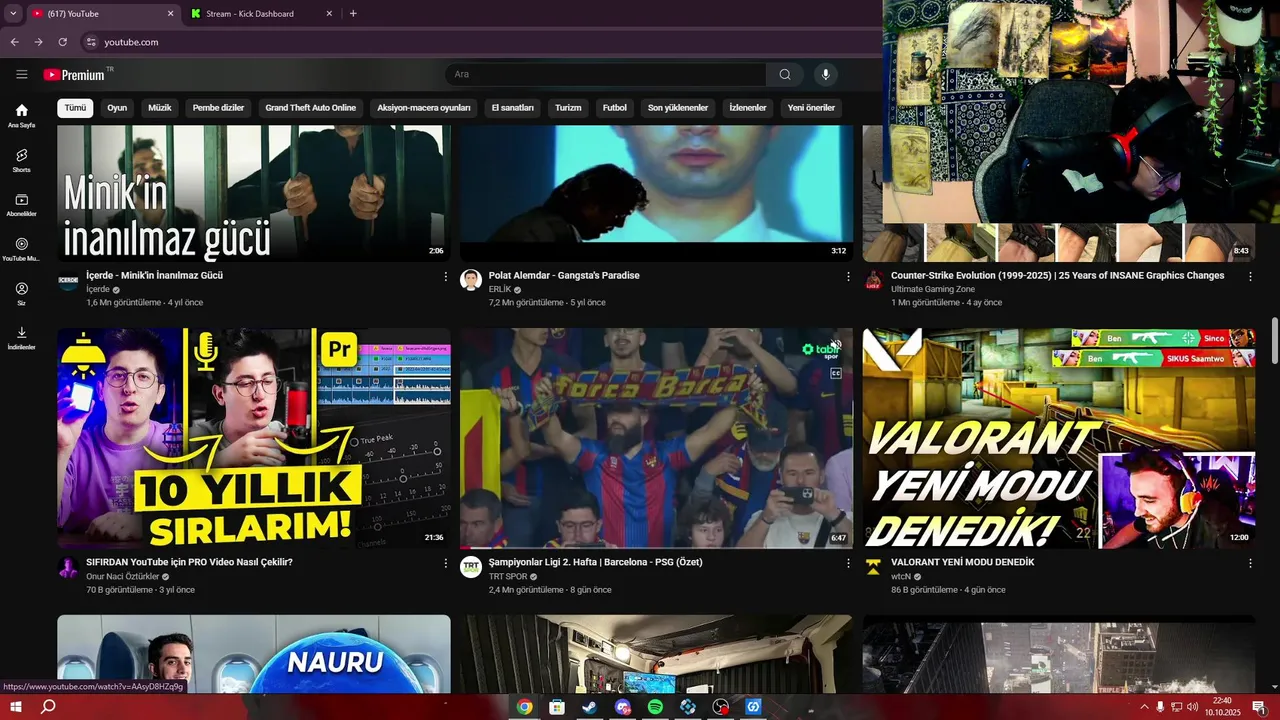This screenshot has width=1280, height=720.
Task: Open the Windows Start menu
Action: pyautogui.click(x=15, y=707)
